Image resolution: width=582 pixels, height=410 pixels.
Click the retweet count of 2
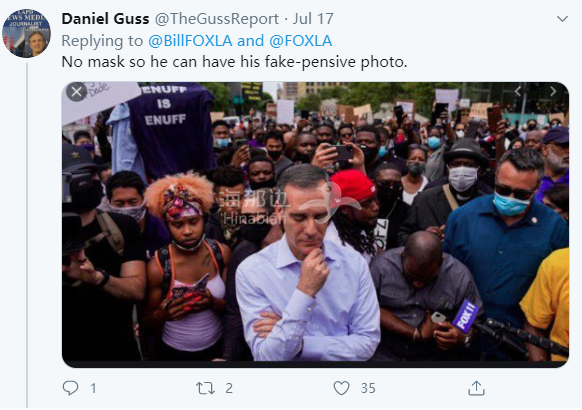[x=229, y=388]
